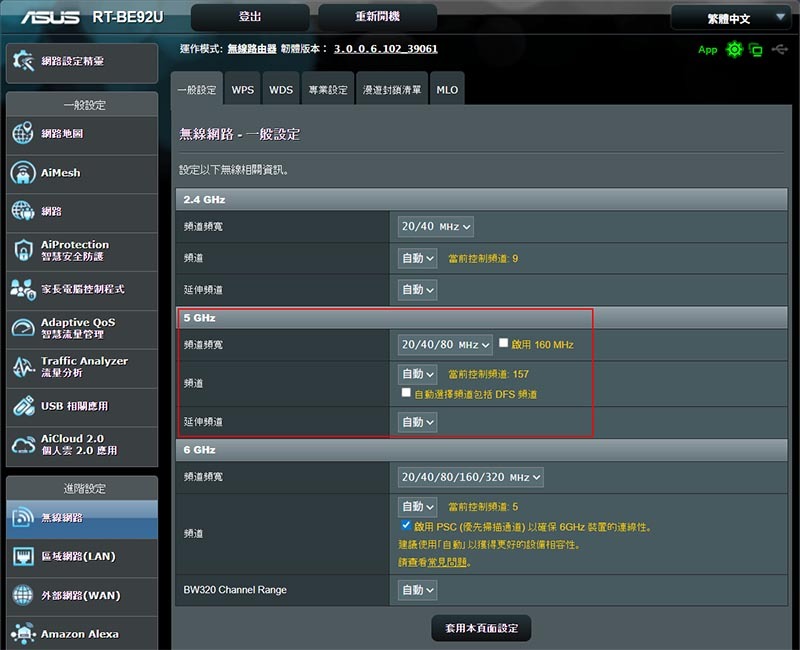Open Adaptive QoS speedometer icon
The image size is (800, 650).
23,328
